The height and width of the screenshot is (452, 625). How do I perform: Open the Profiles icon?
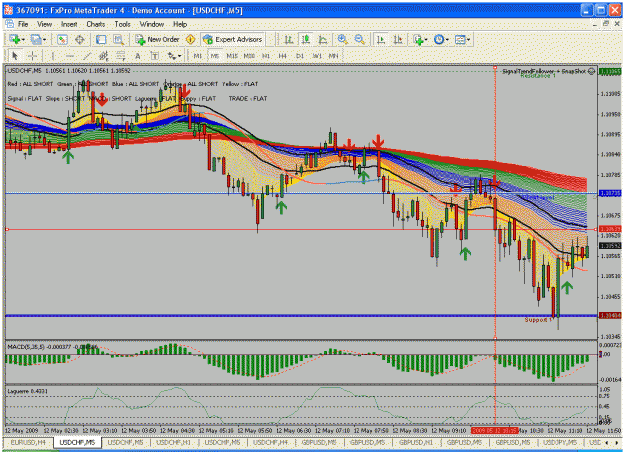tap(35, 39)
